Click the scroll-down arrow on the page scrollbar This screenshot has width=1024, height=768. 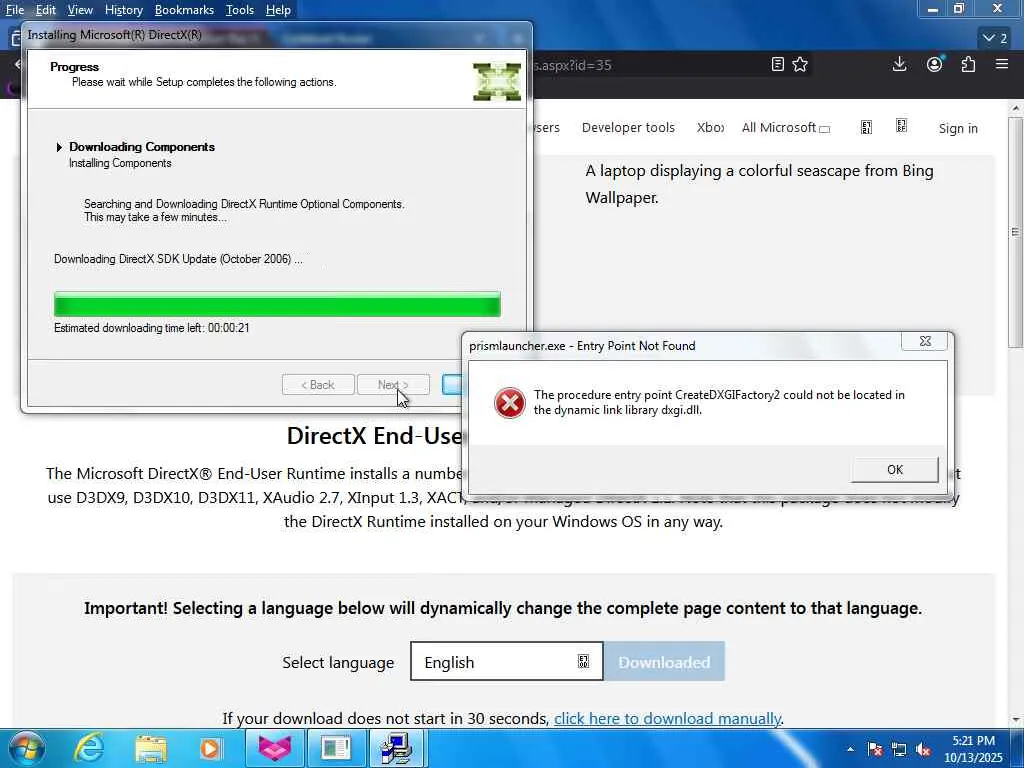(x=1016, y=720)
